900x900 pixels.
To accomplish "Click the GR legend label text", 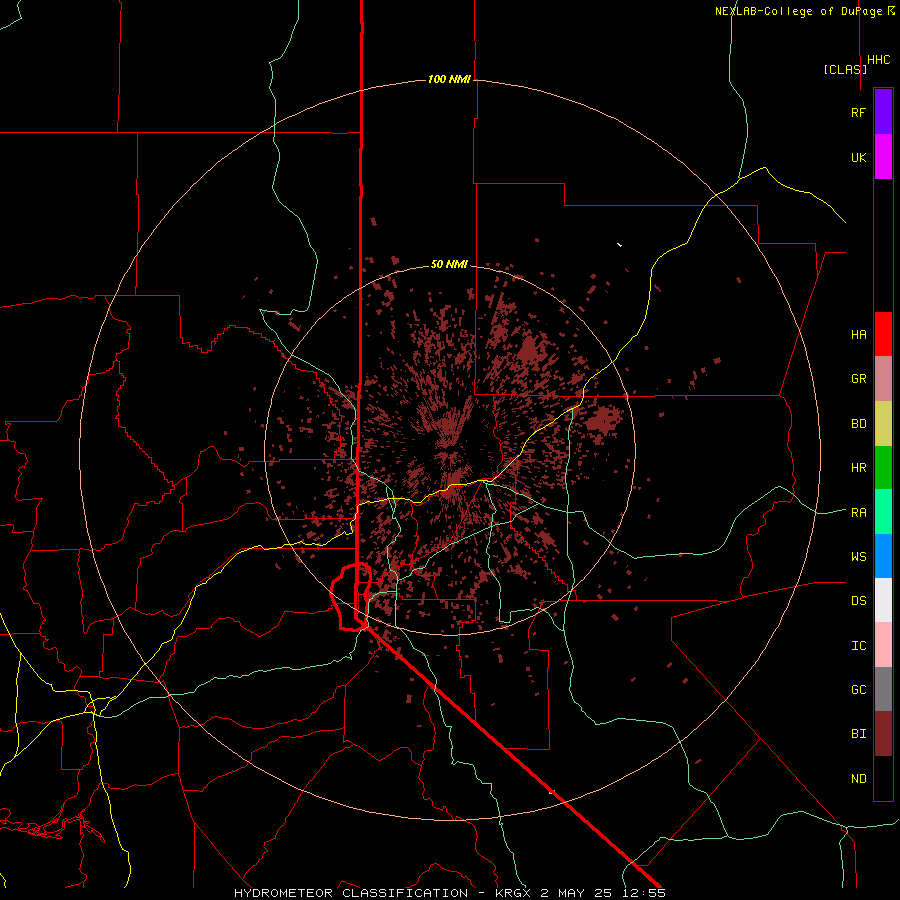I will click(x=858, y=379).
